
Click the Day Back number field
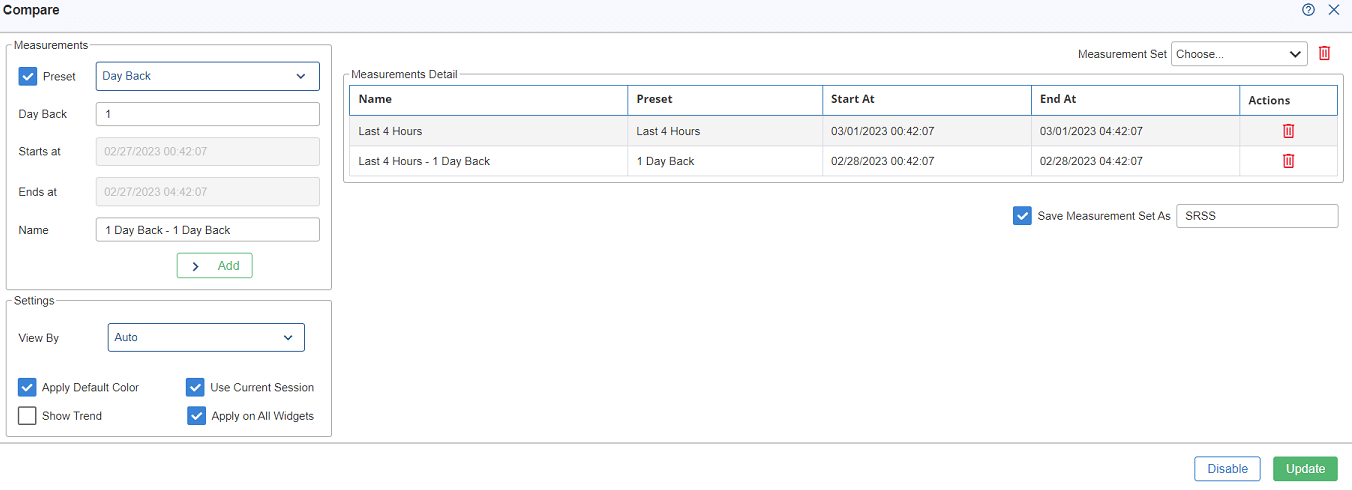(208, 114)
